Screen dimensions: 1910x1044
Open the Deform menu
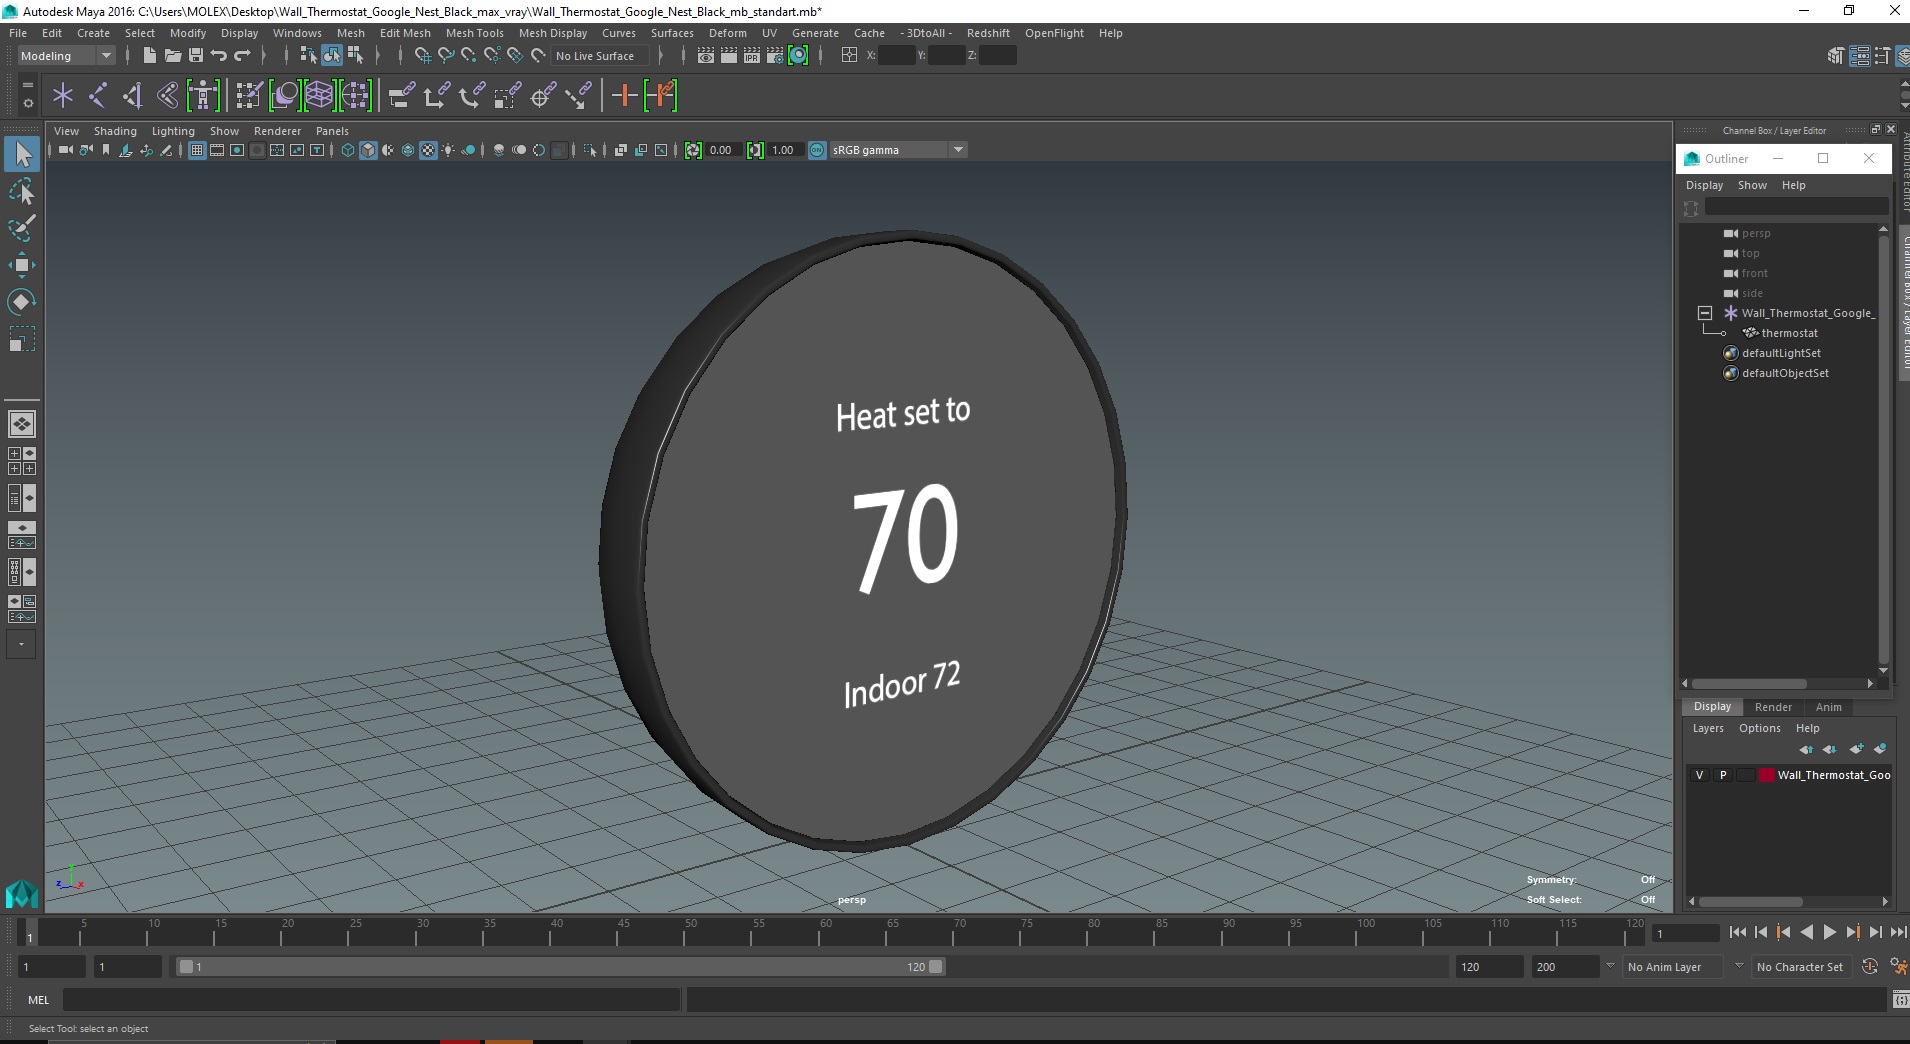point(727,33)
